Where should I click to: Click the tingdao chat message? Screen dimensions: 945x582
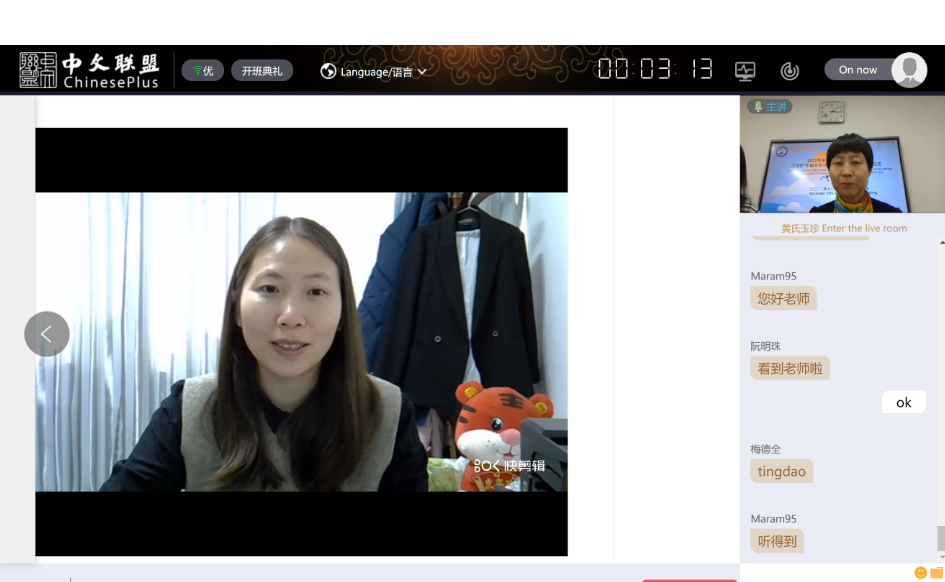[x=782, y=471]
